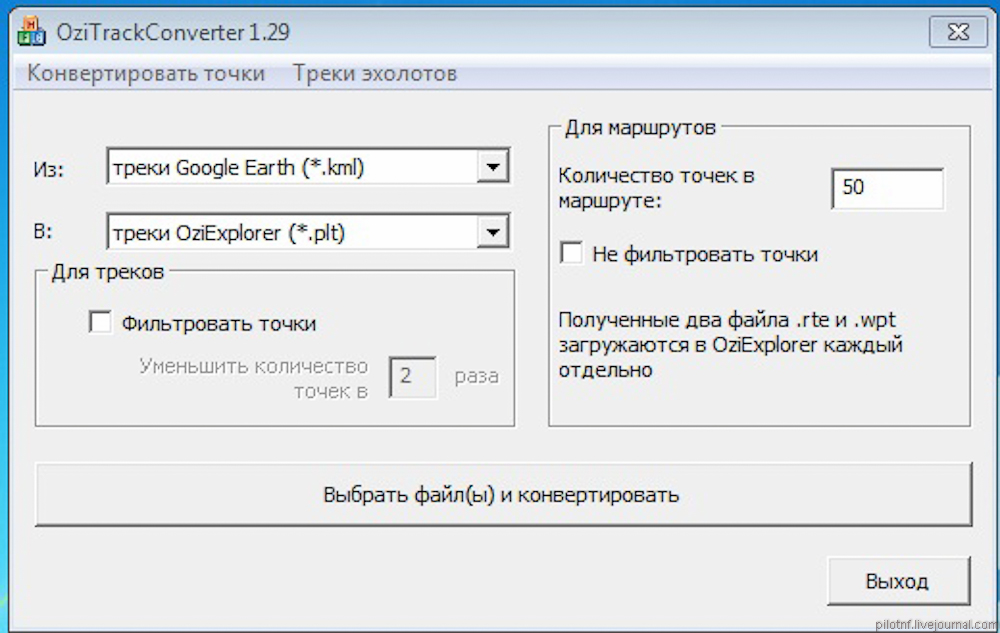This screenshot has height=633, width=1000.
Task: Click the Для треков group title
Action: click(108, 272)
